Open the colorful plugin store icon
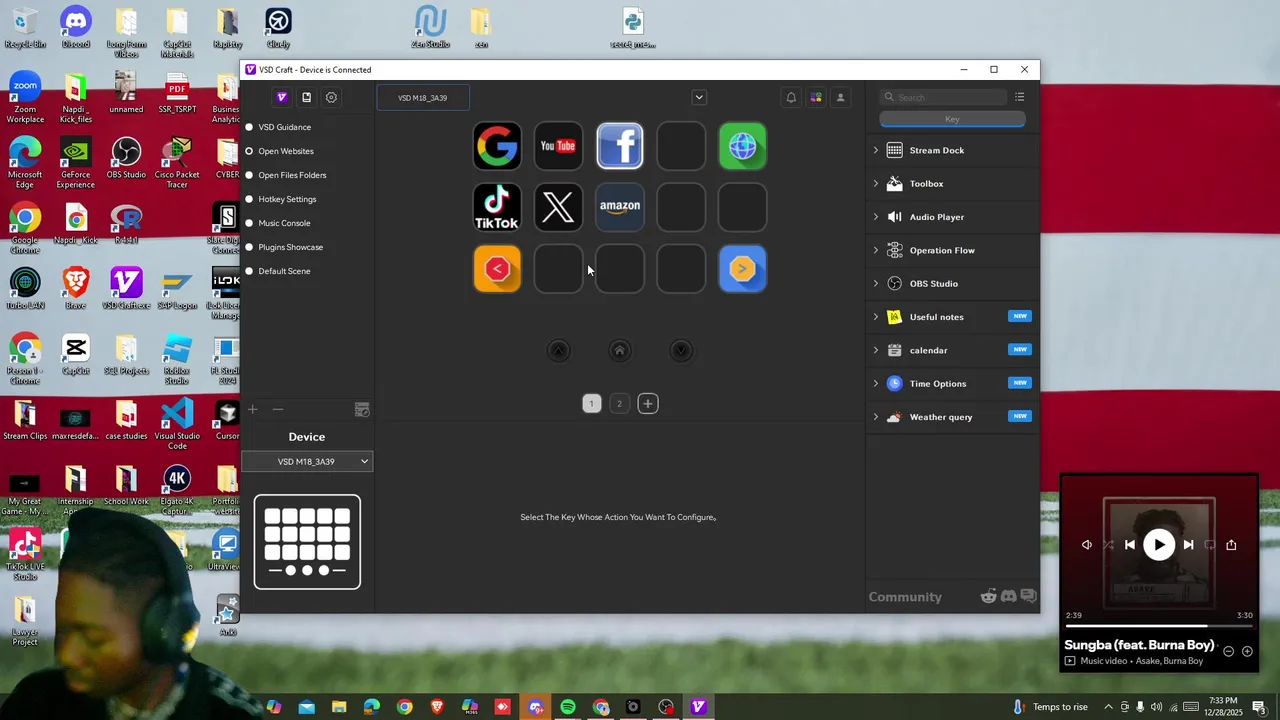 click(x=816, y=97)
